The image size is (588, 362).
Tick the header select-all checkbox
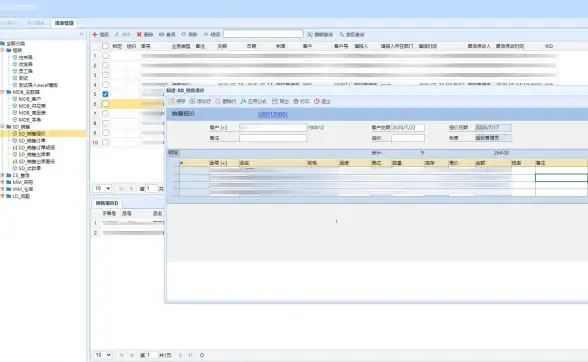click(105, 46)
